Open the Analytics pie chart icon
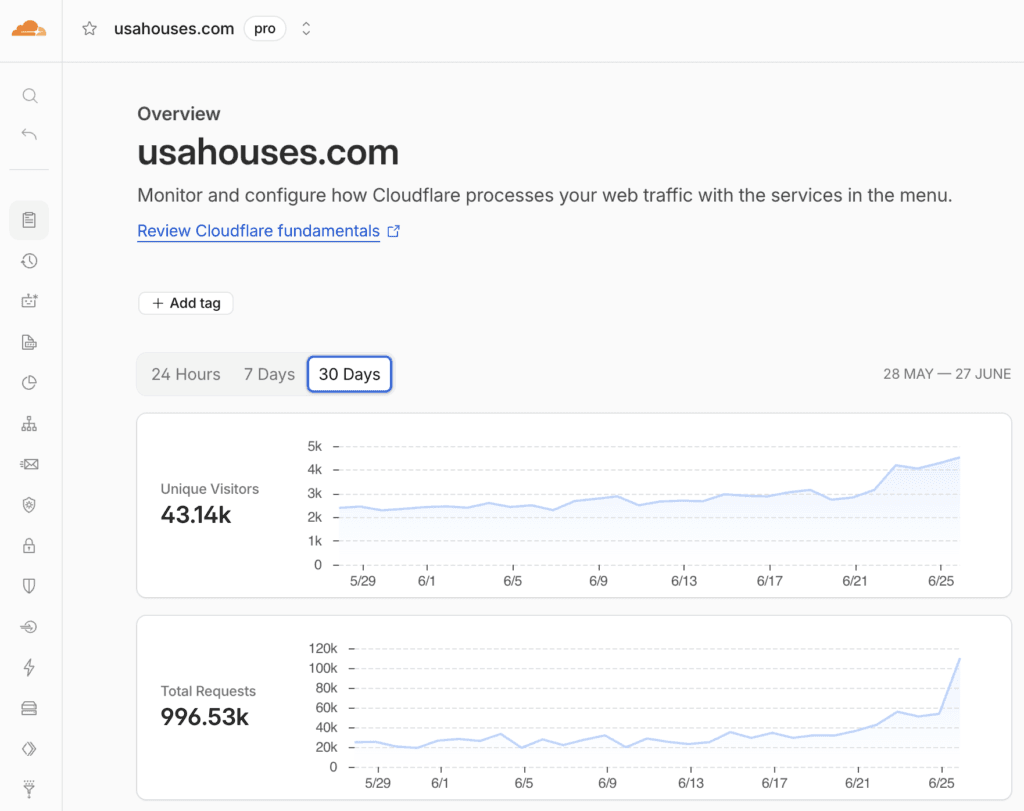Viewport: 1024px width, 811px height. coord(29,383)
